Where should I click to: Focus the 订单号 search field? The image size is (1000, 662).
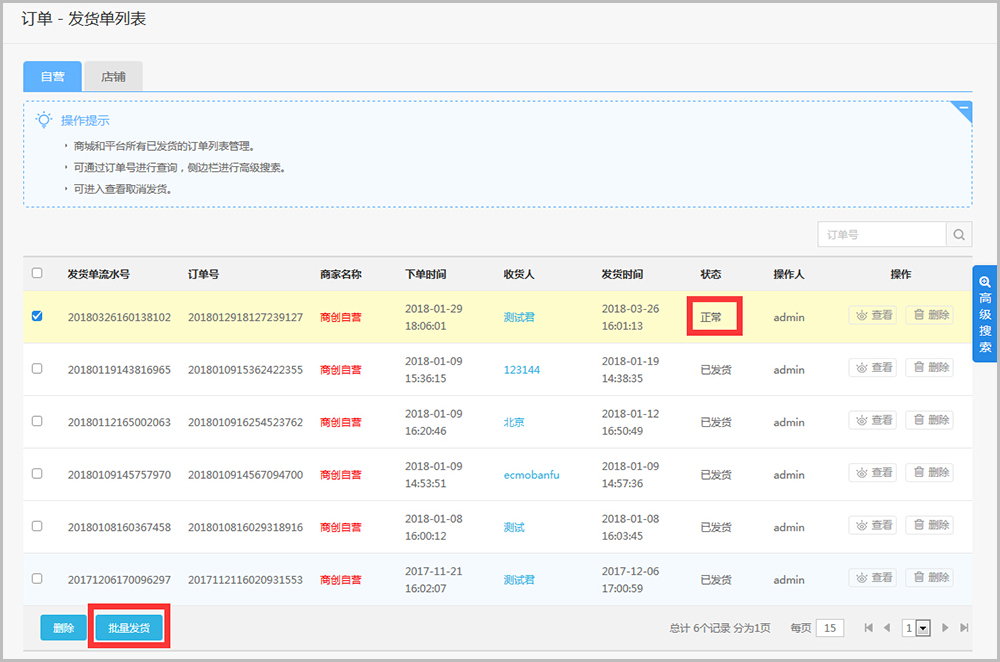click(882, 235)
